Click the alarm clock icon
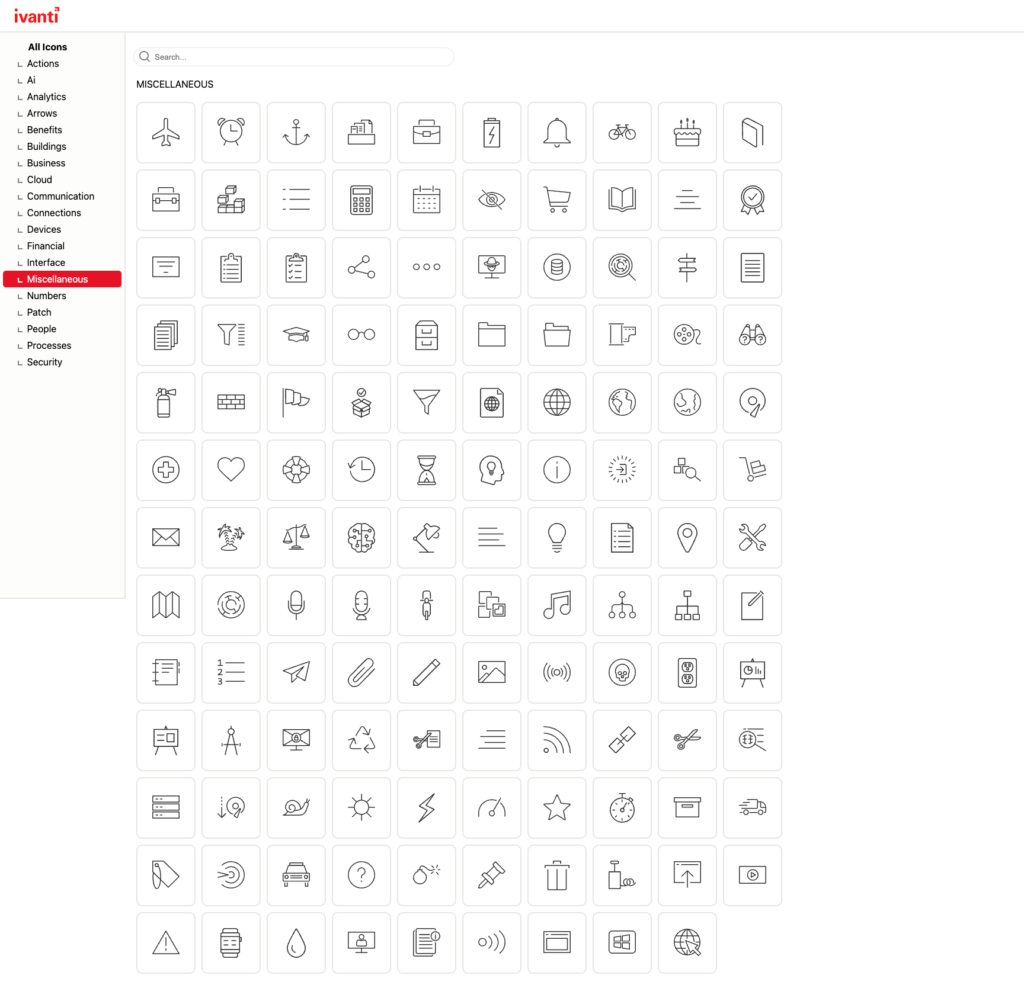The image size is (1024, 1001). coord(231,132)
